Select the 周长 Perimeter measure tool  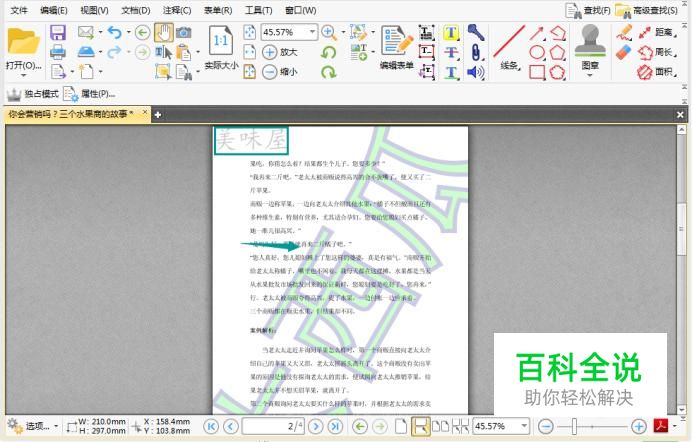click(657, 52)
